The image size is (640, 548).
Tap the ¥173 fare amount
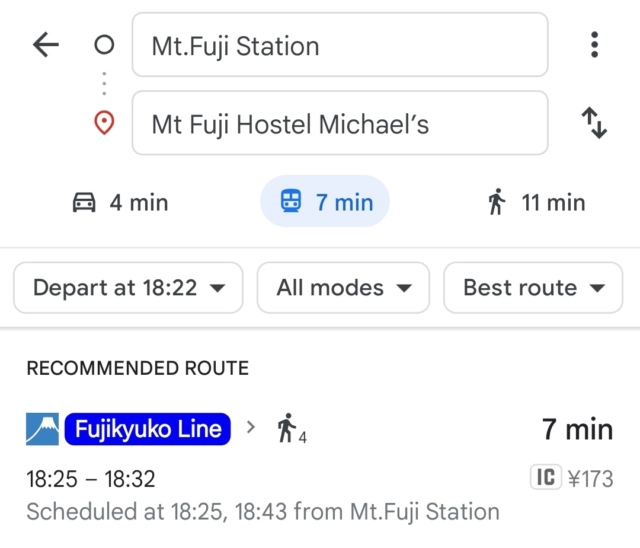click(x=591, y=478)
